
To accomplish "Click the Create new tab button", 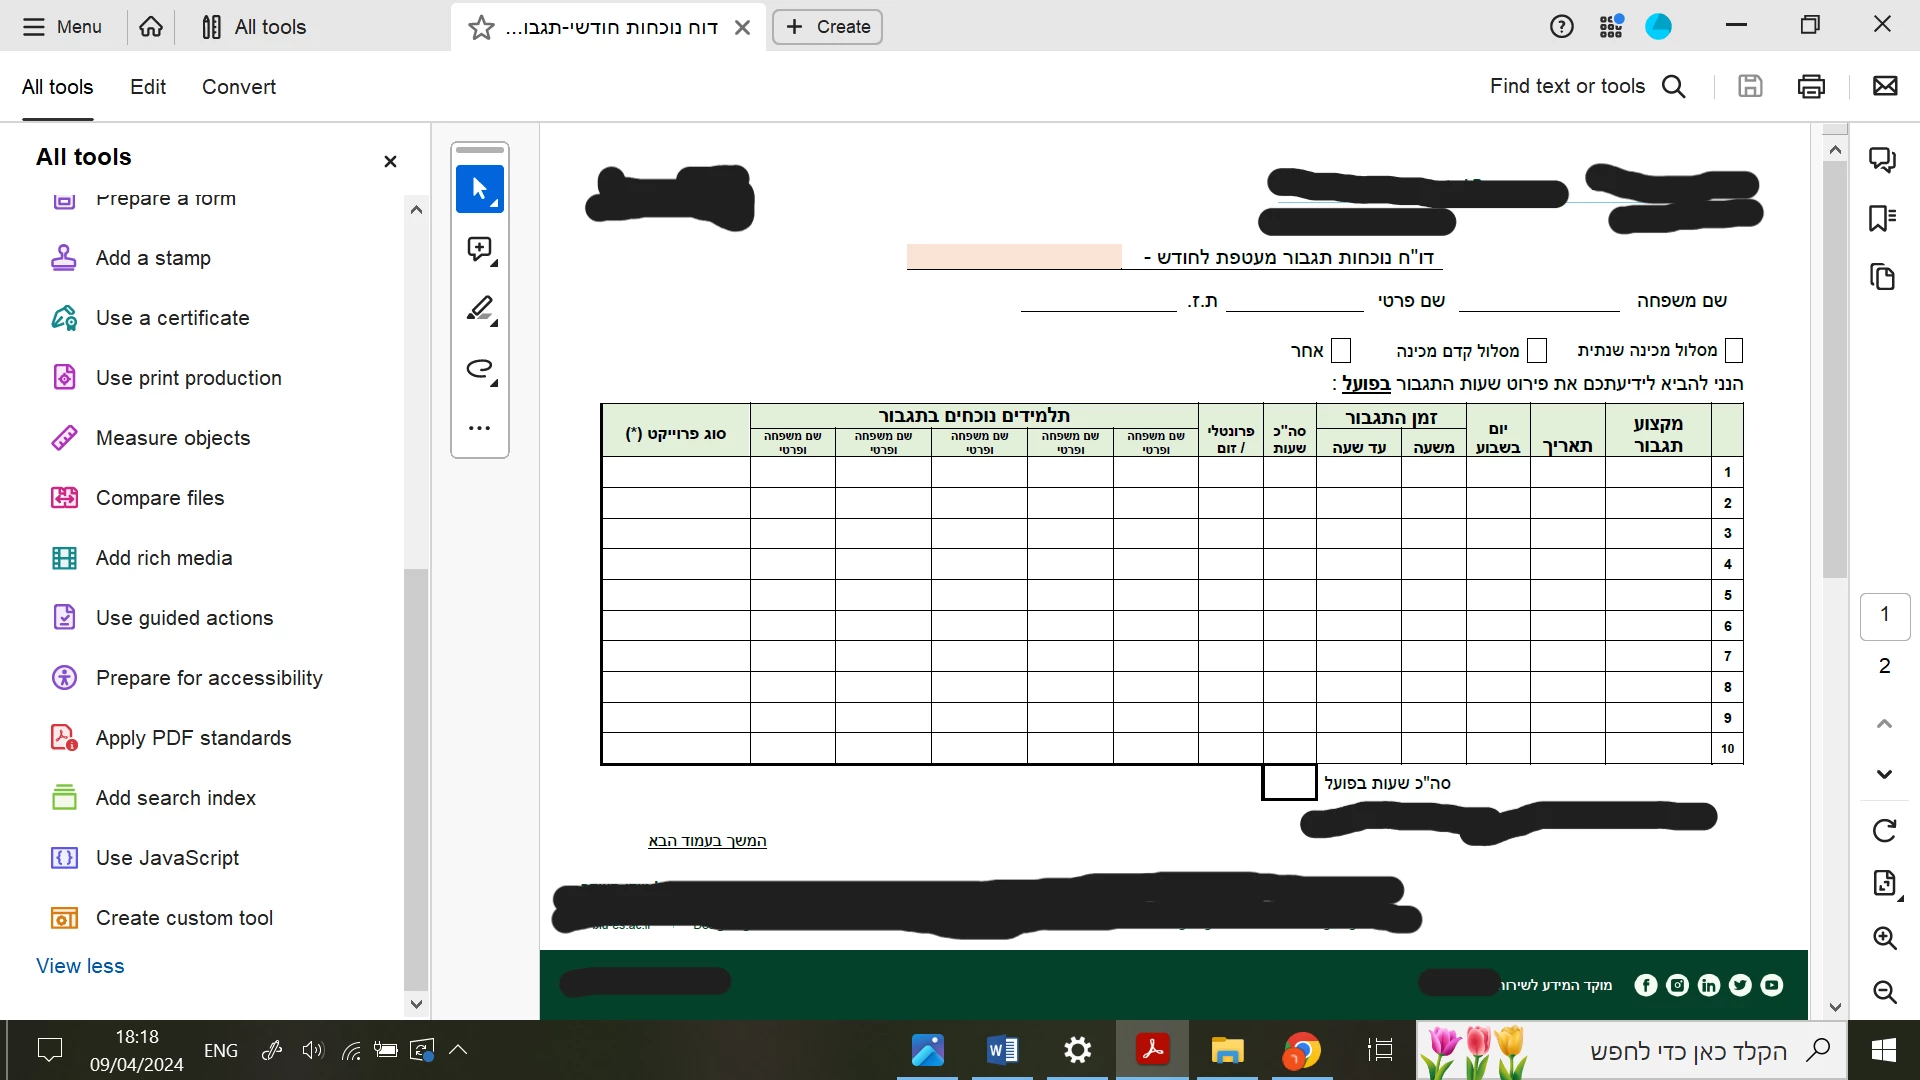I will 827,27.
